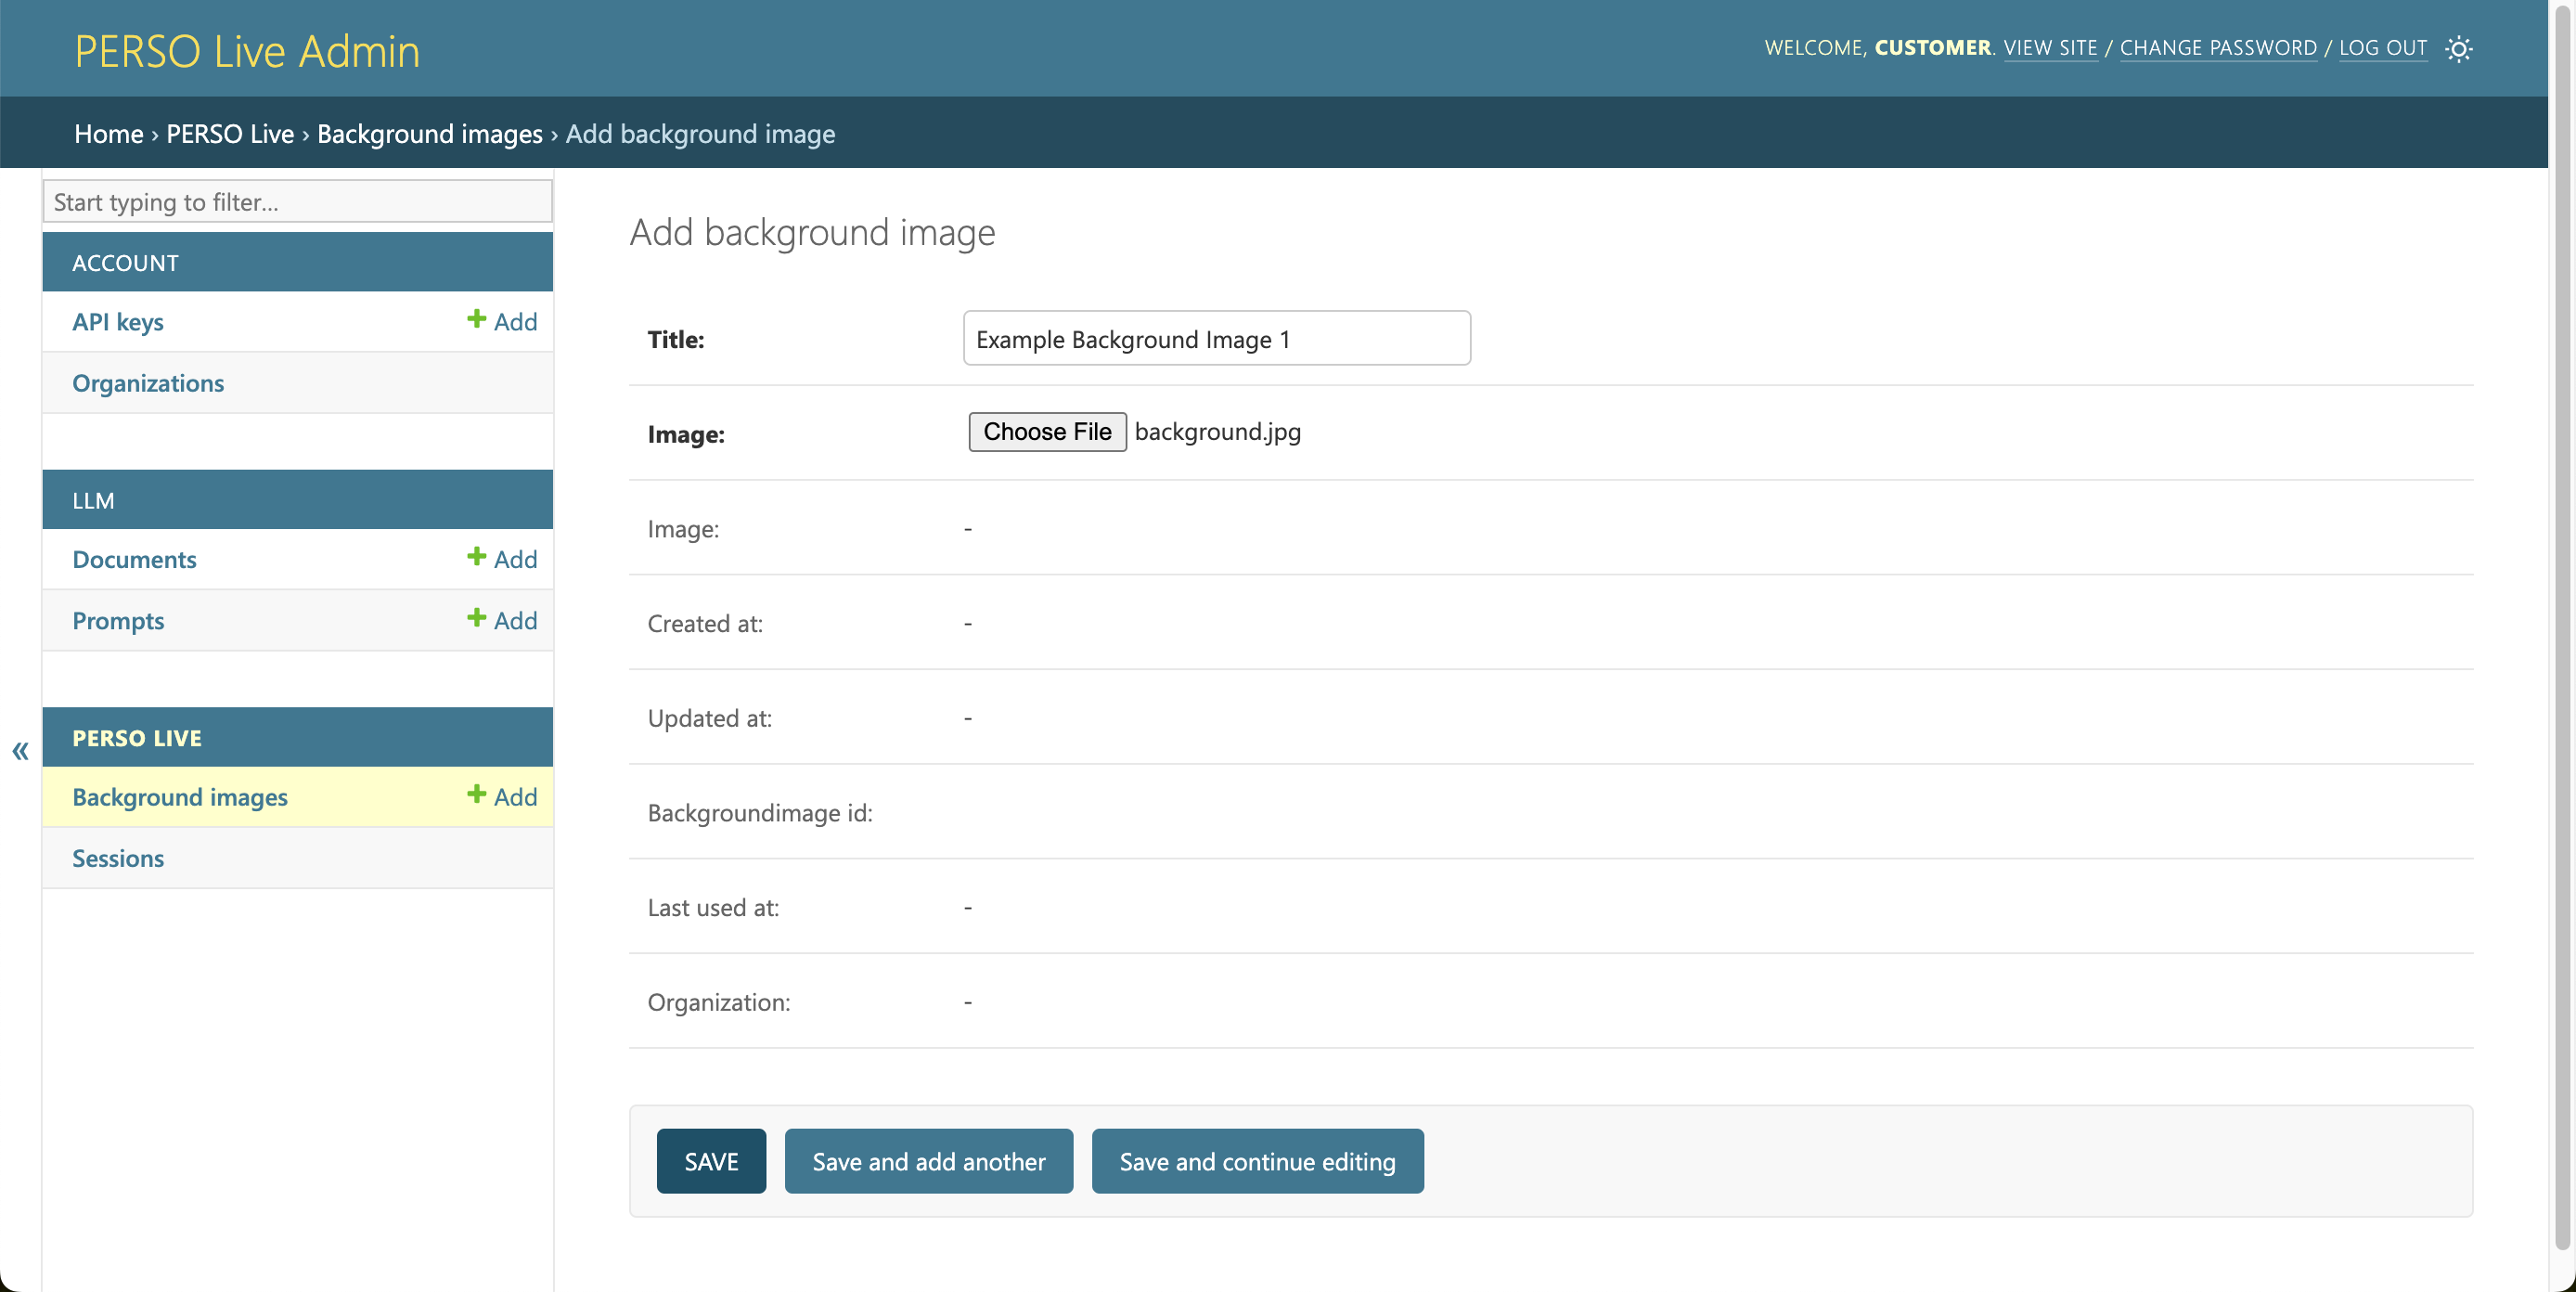Open VIEW SITE link
This screenshot has width=2576, height=1292.
pos(2052,47)
